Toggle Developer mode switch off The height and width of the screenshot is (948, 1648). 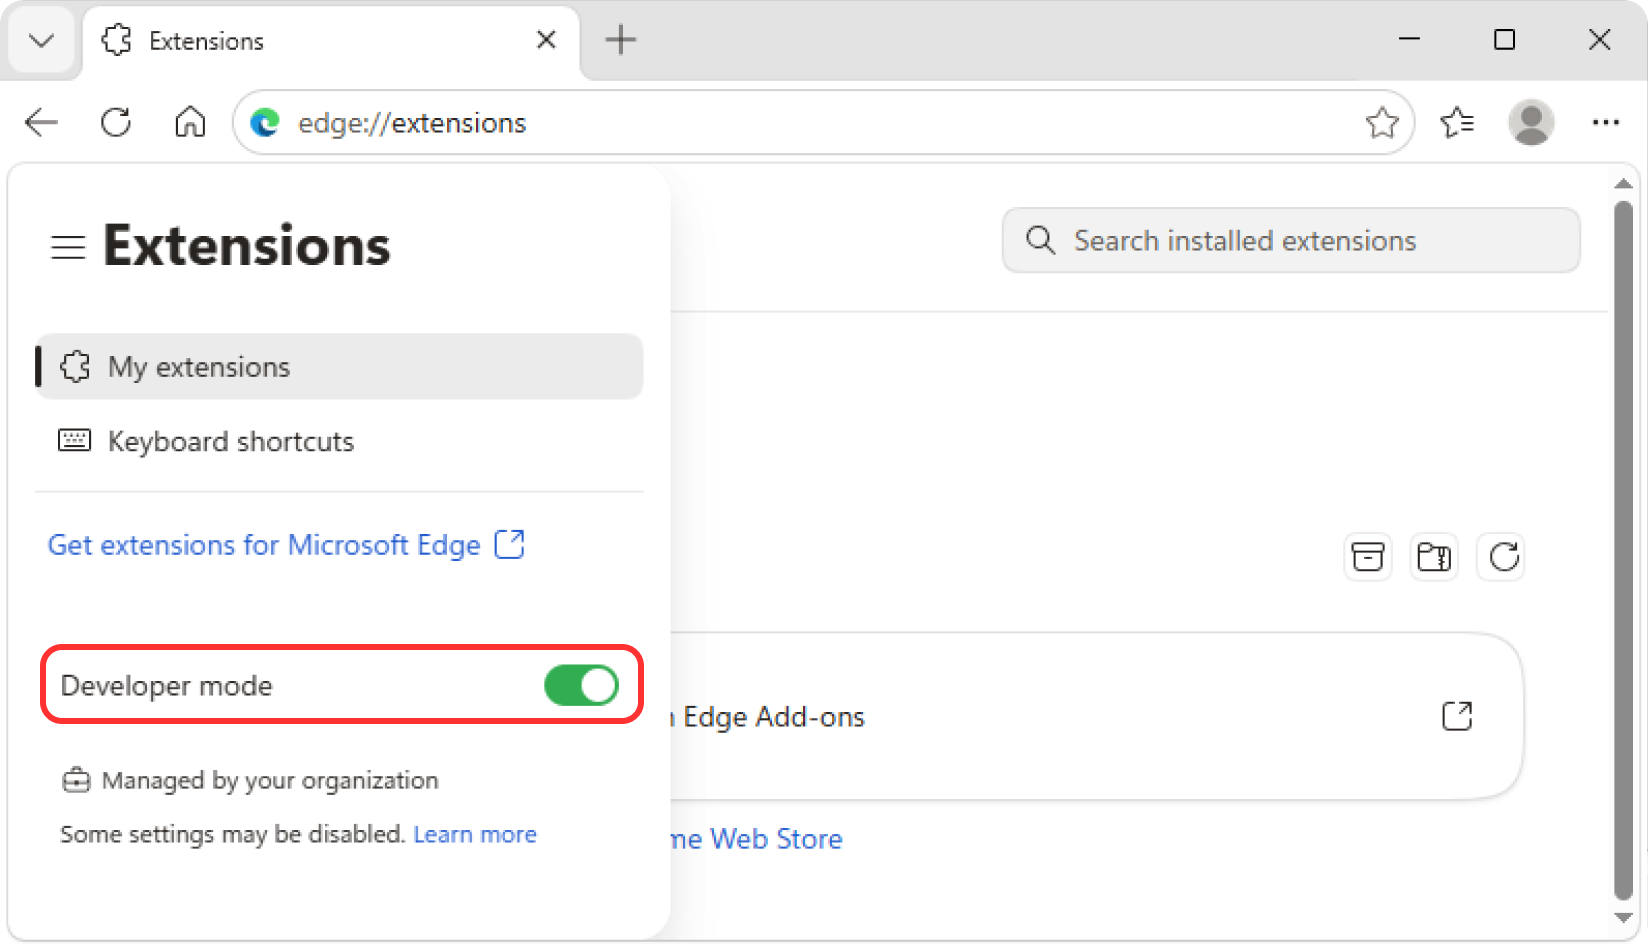coord(581,685)
